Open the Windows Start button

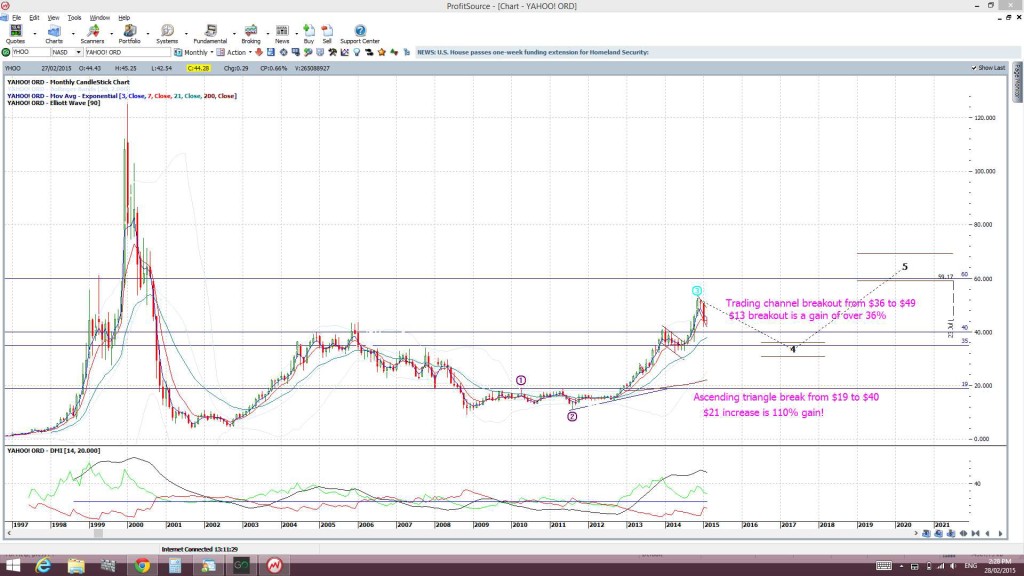pyautogui.click(x=12, y=566)
